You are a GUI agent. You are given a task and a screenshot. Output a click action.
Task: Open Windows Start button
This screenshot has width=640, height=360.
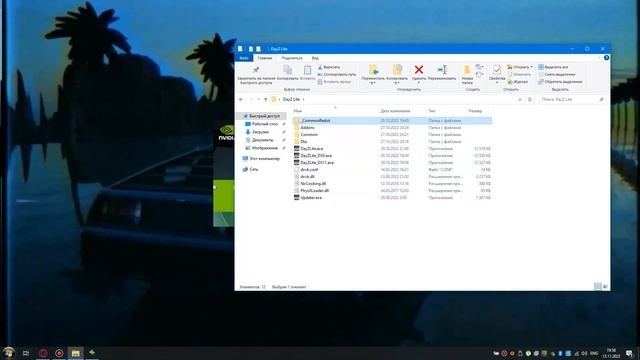[9, 352]
